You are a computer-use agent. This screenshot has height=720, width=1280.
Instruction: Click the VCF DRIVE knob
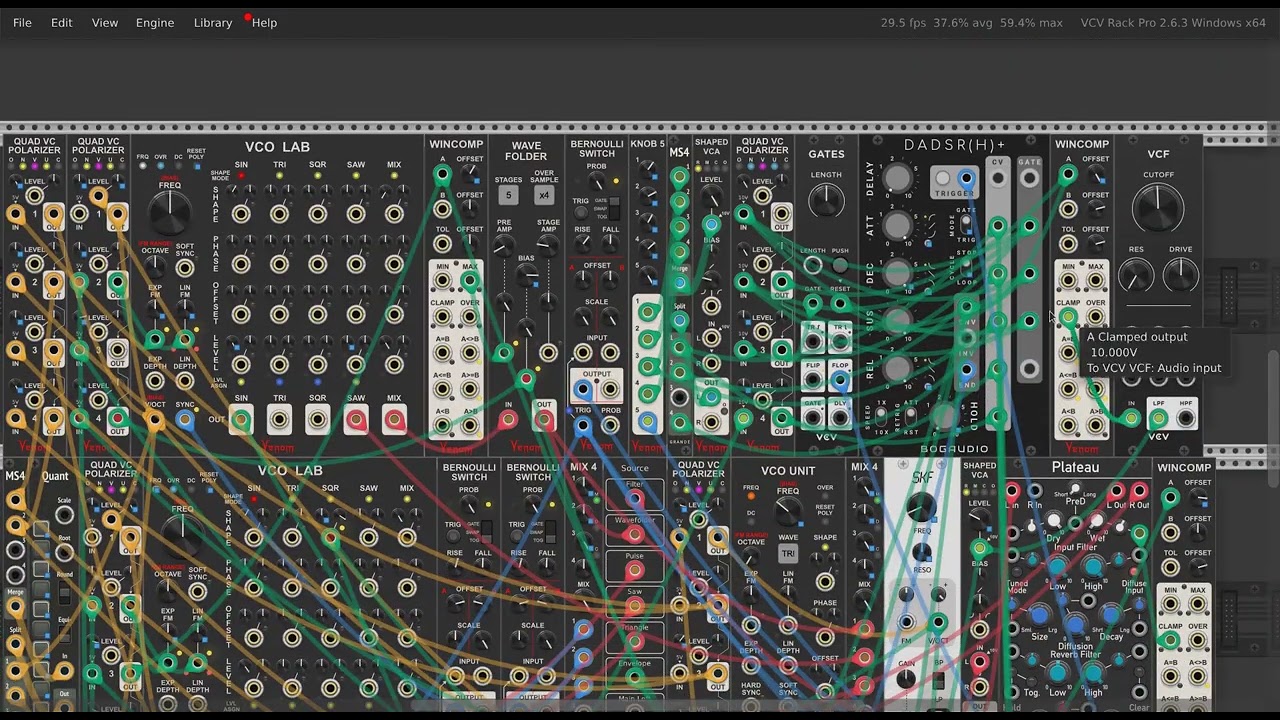tap(1181, 274)
